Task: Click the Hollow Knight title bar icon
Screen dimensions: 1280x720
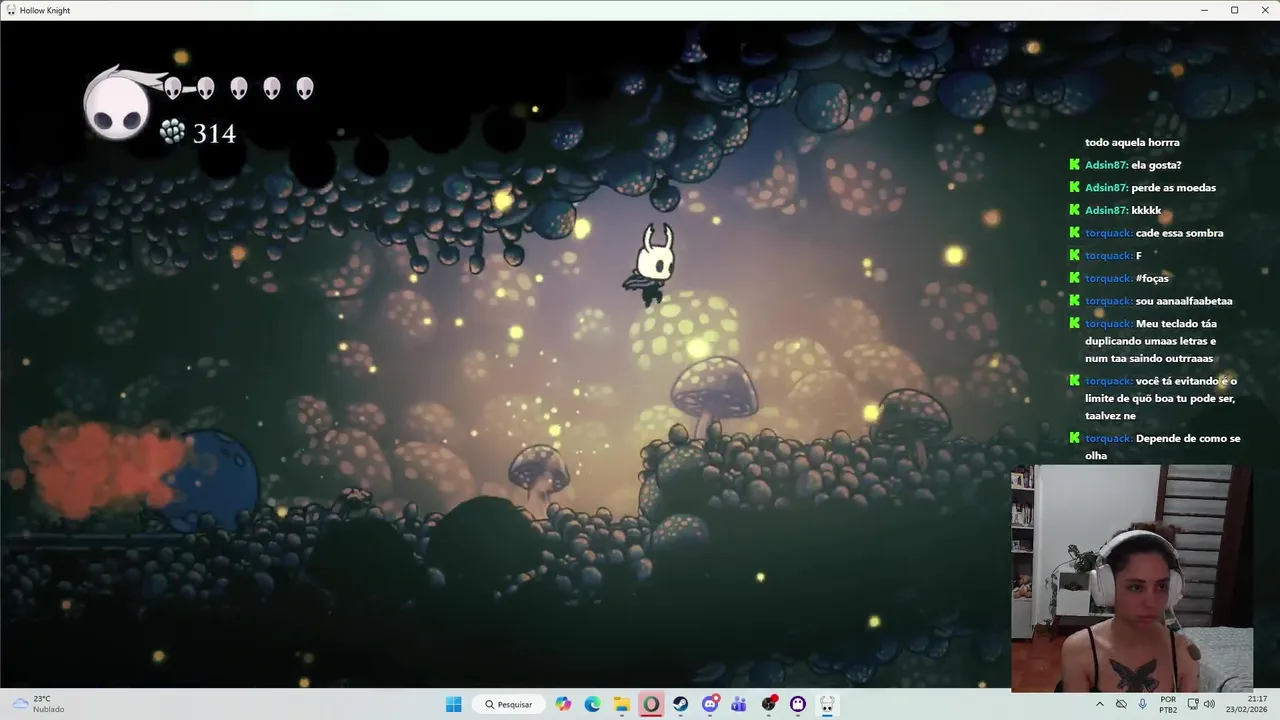Action: [11, 10]
